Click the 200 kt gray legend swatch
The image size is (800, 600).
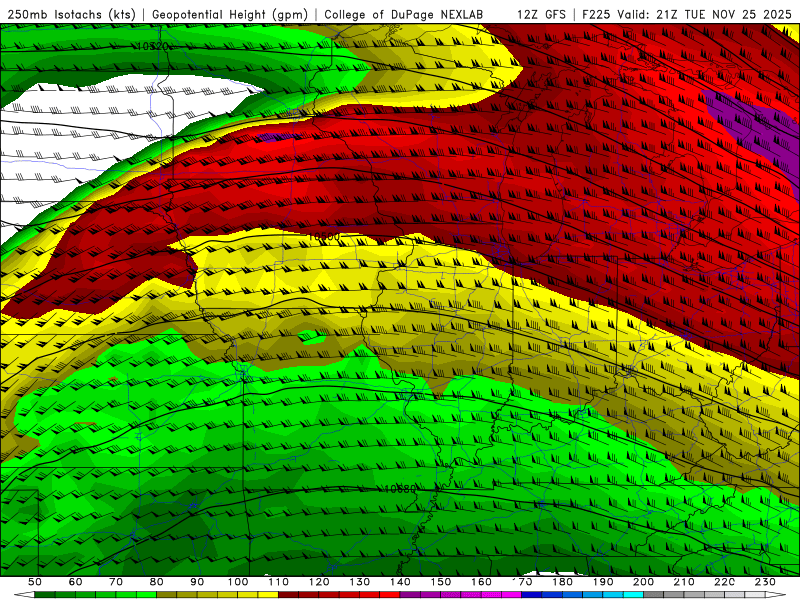click(654, 595)
